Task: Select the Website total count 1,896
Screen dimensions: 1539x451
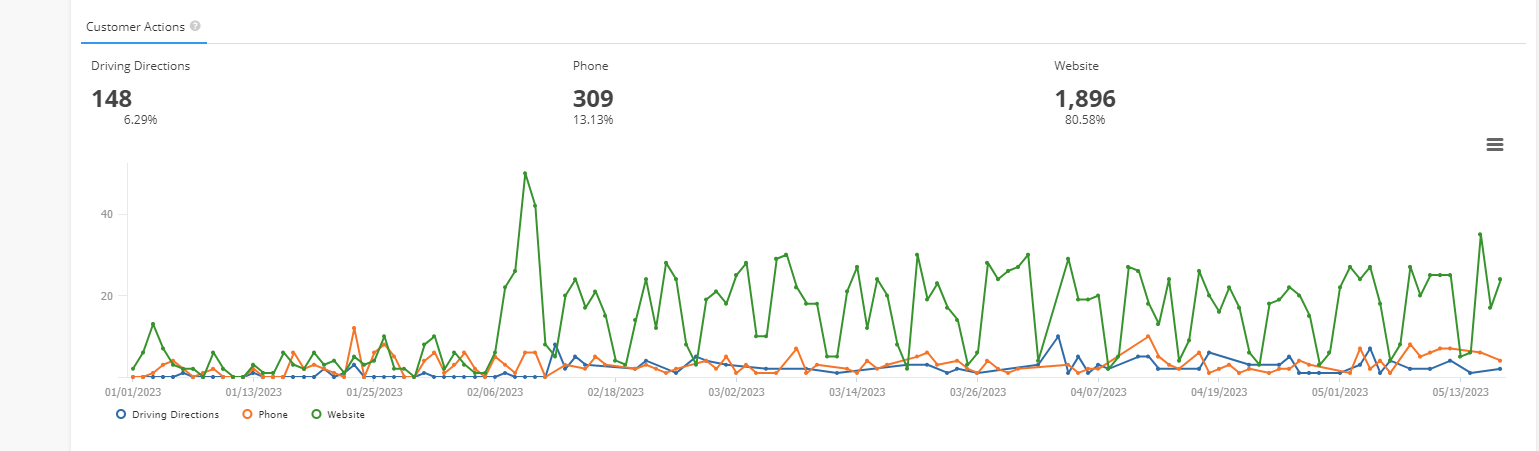Action: (x=1085, y=99)
